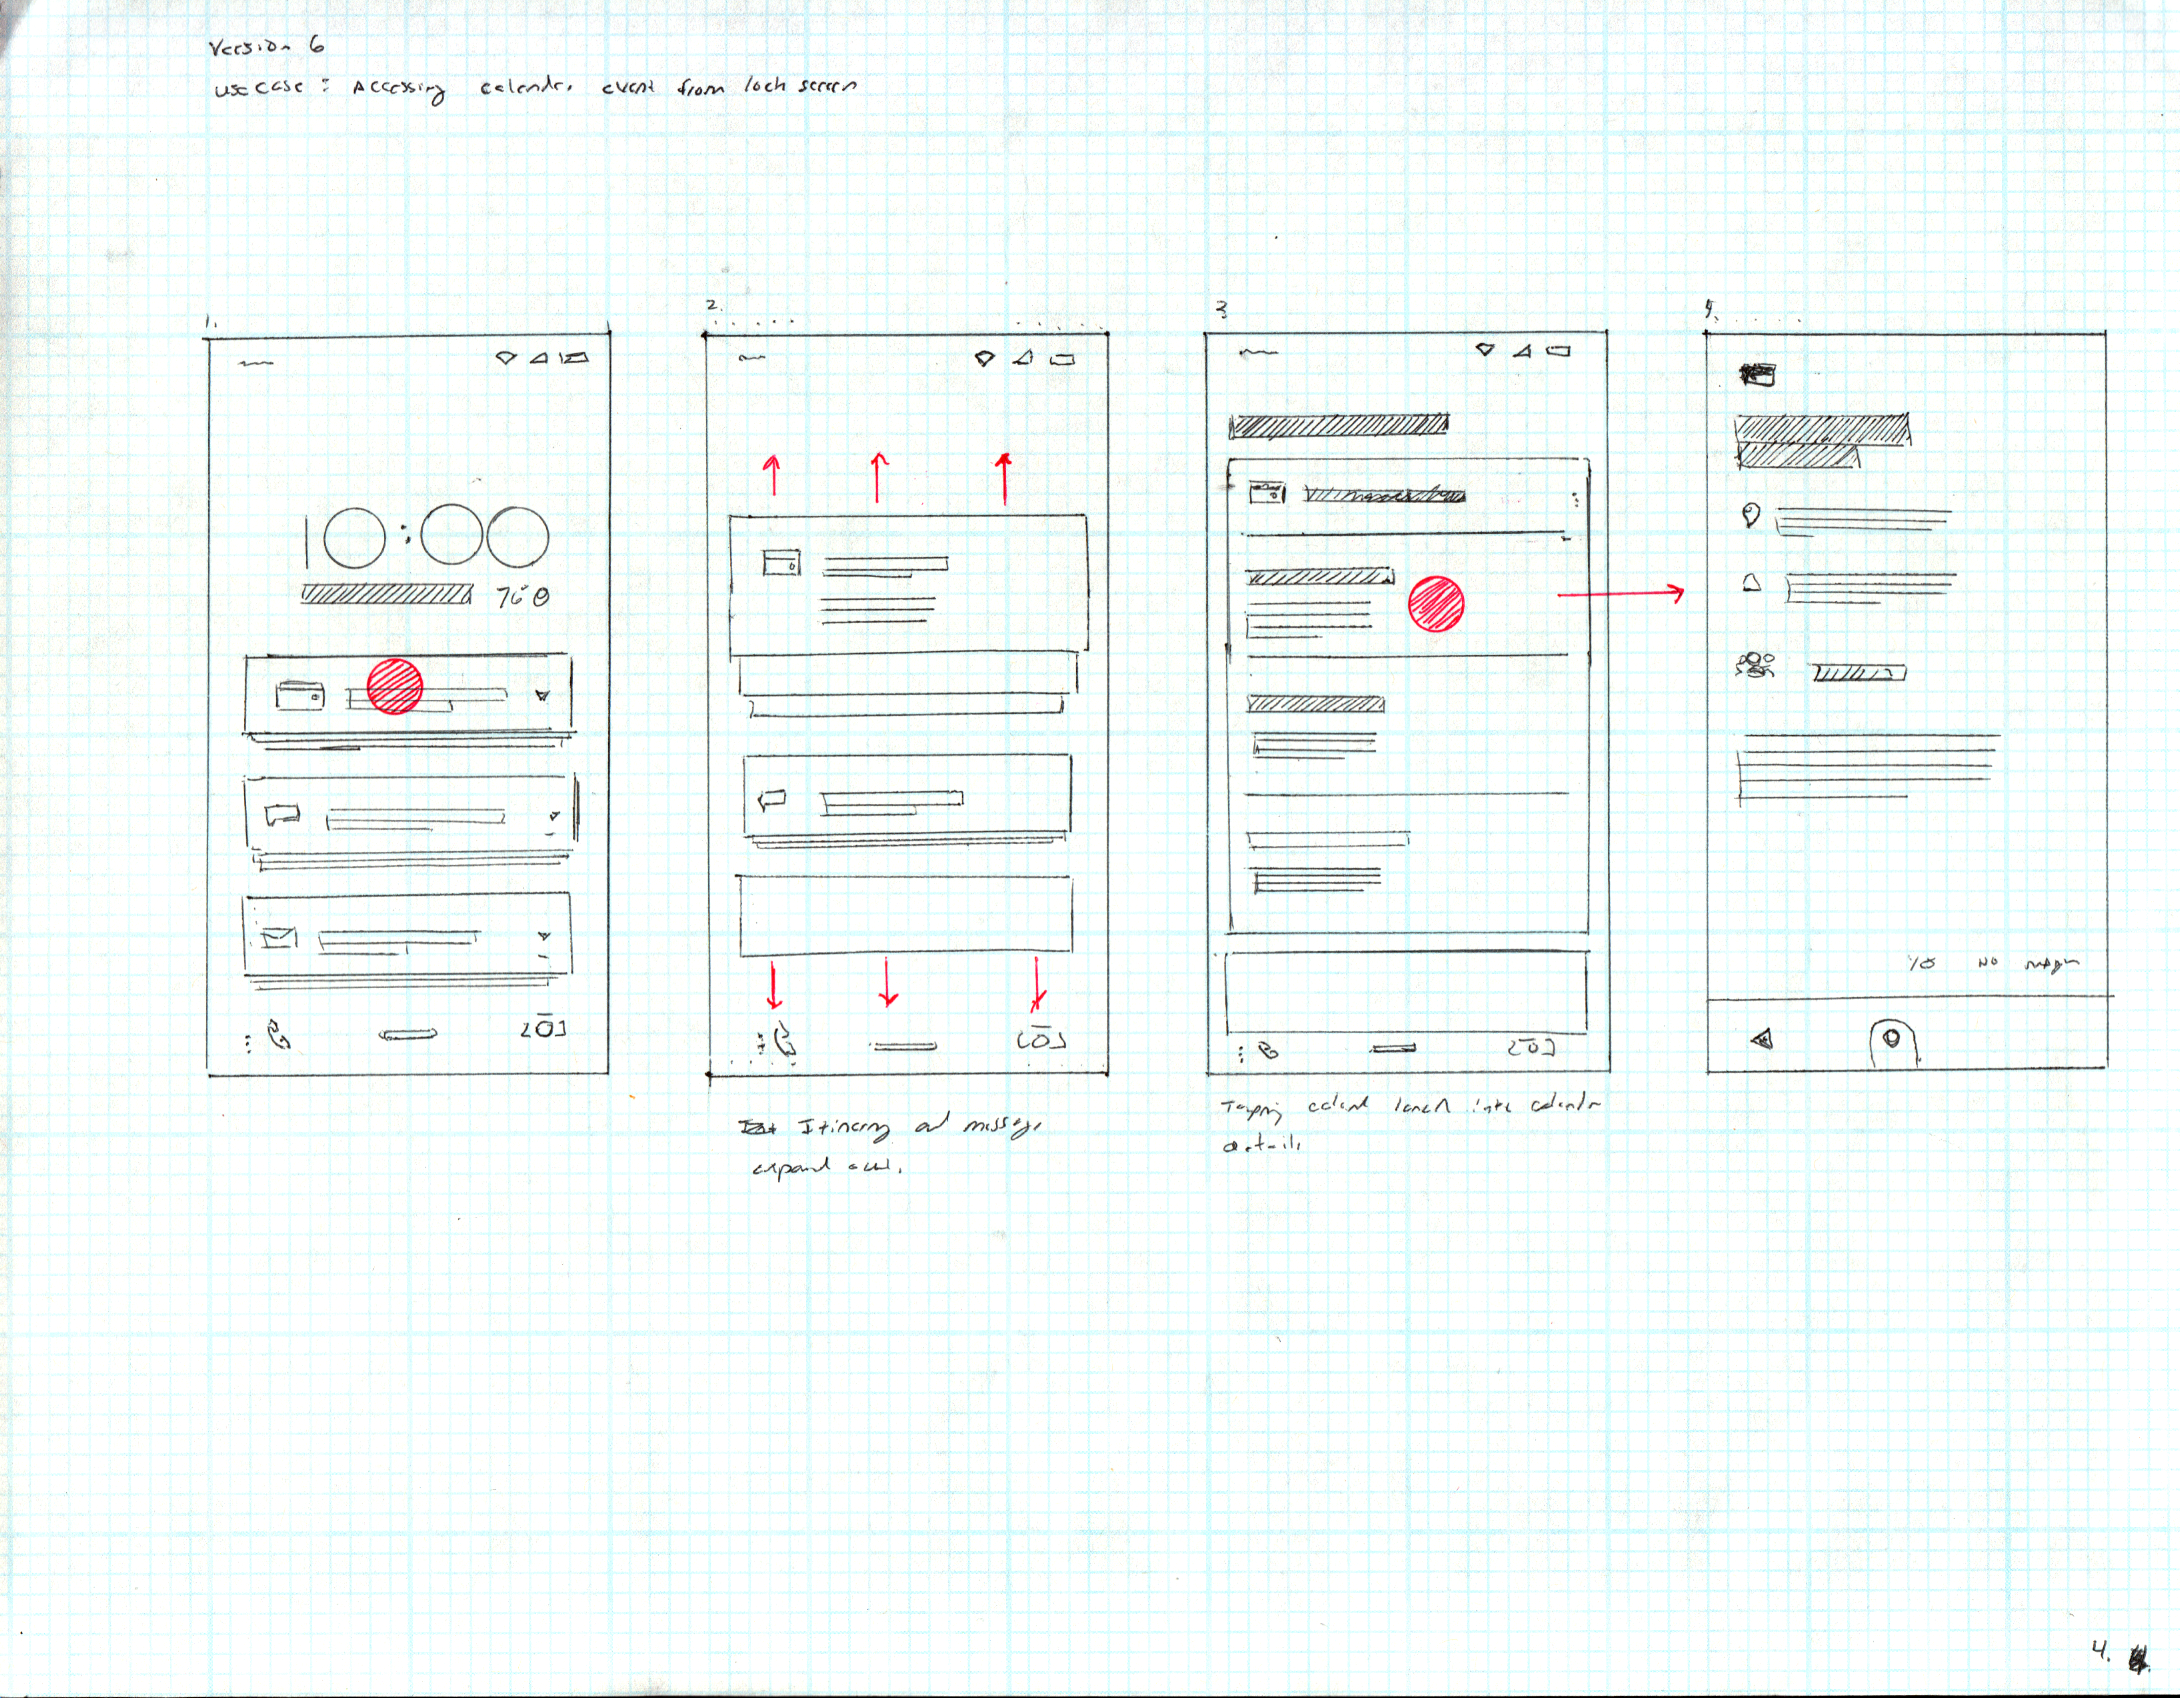The image size is (2180, 1698).
Task: Tap the battery icon in screen 2
Action: click(x=1062, y=360)
